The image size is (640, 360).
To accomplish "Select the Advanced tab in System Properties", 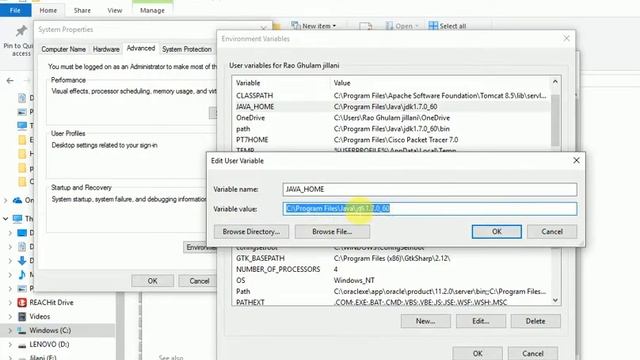I will [141, 48].
